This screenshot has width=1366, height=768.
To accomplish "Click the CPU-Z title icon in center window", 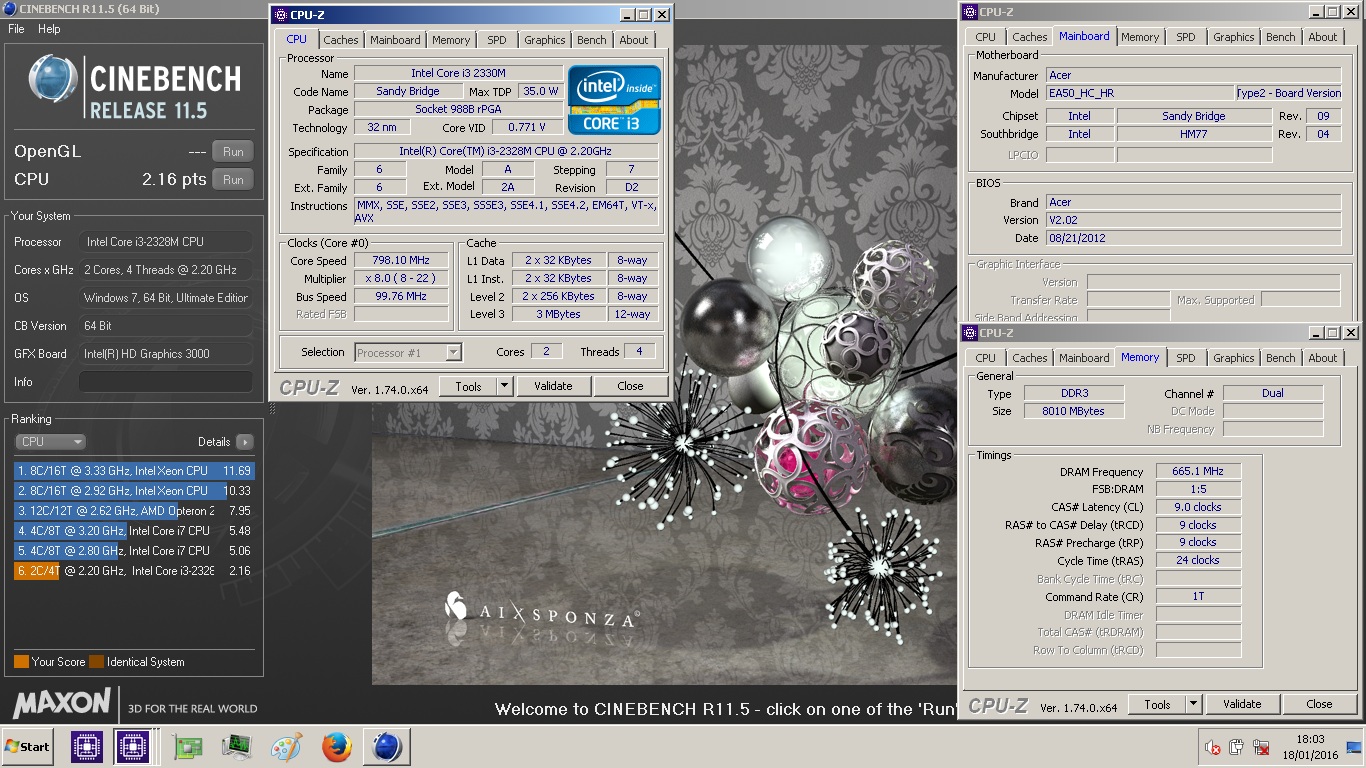I will (281, 15).
